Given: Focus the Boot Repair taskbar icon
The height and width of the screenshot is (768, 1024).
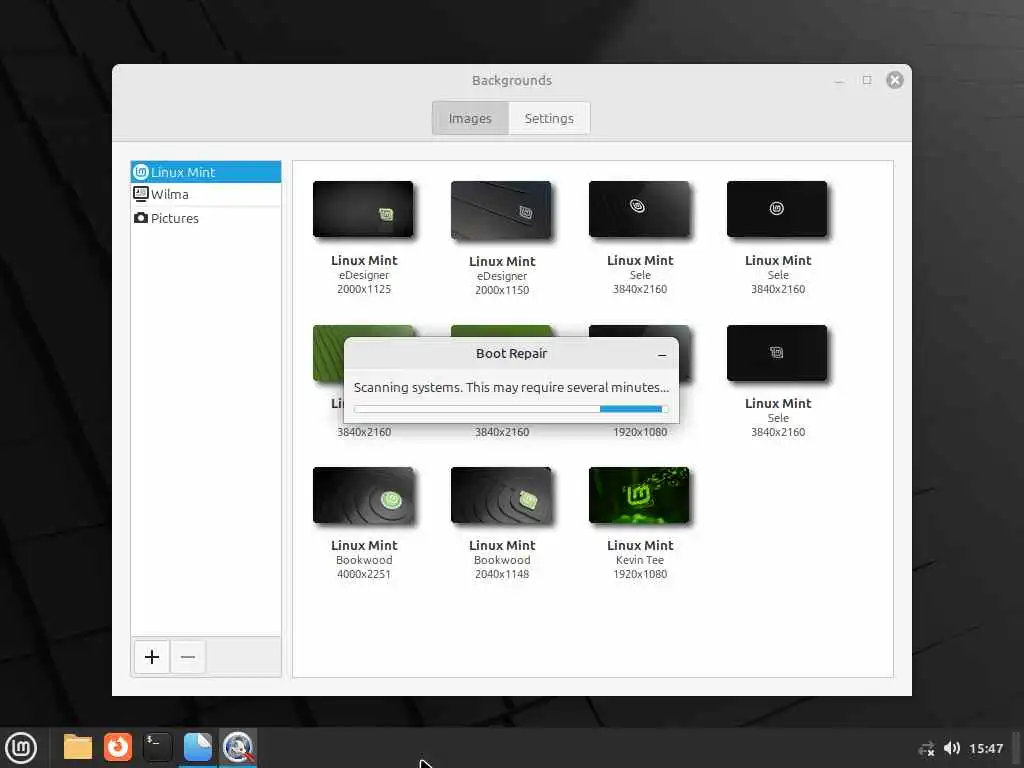Looking at the screenshot, I should [x=238, y=747].
